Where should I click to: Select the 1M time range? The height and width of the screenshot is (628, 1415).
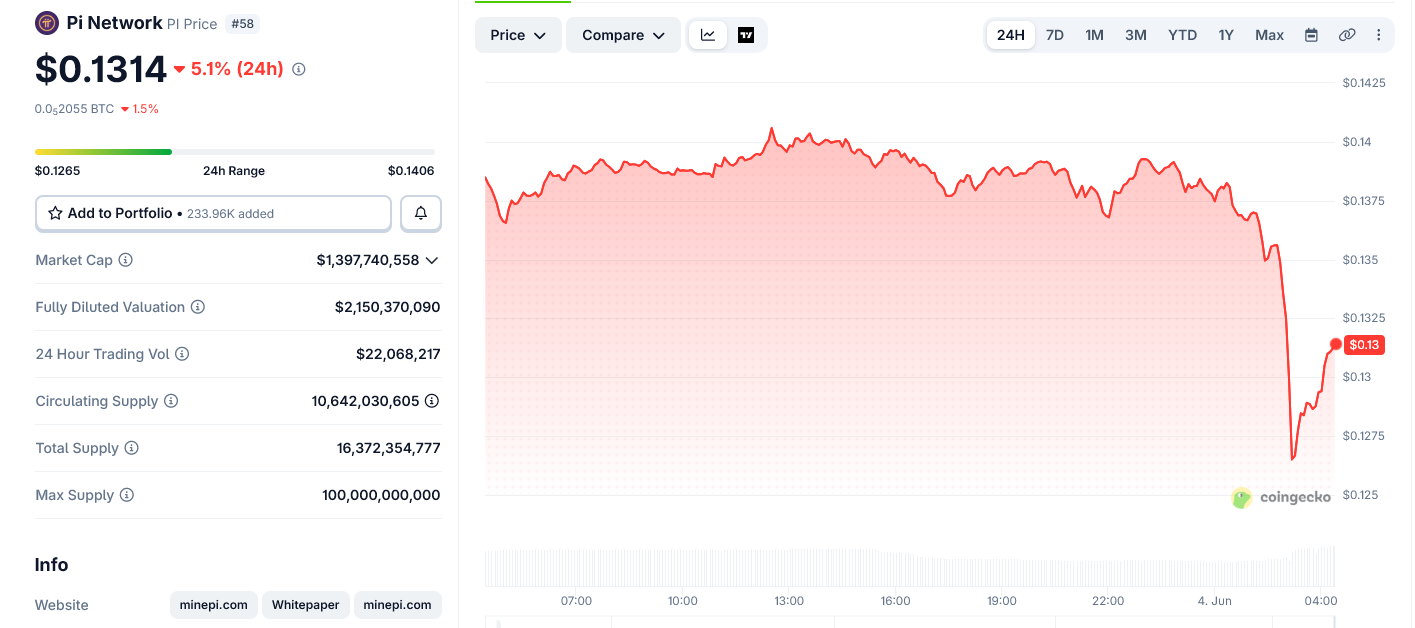(x=1095, y=35)
